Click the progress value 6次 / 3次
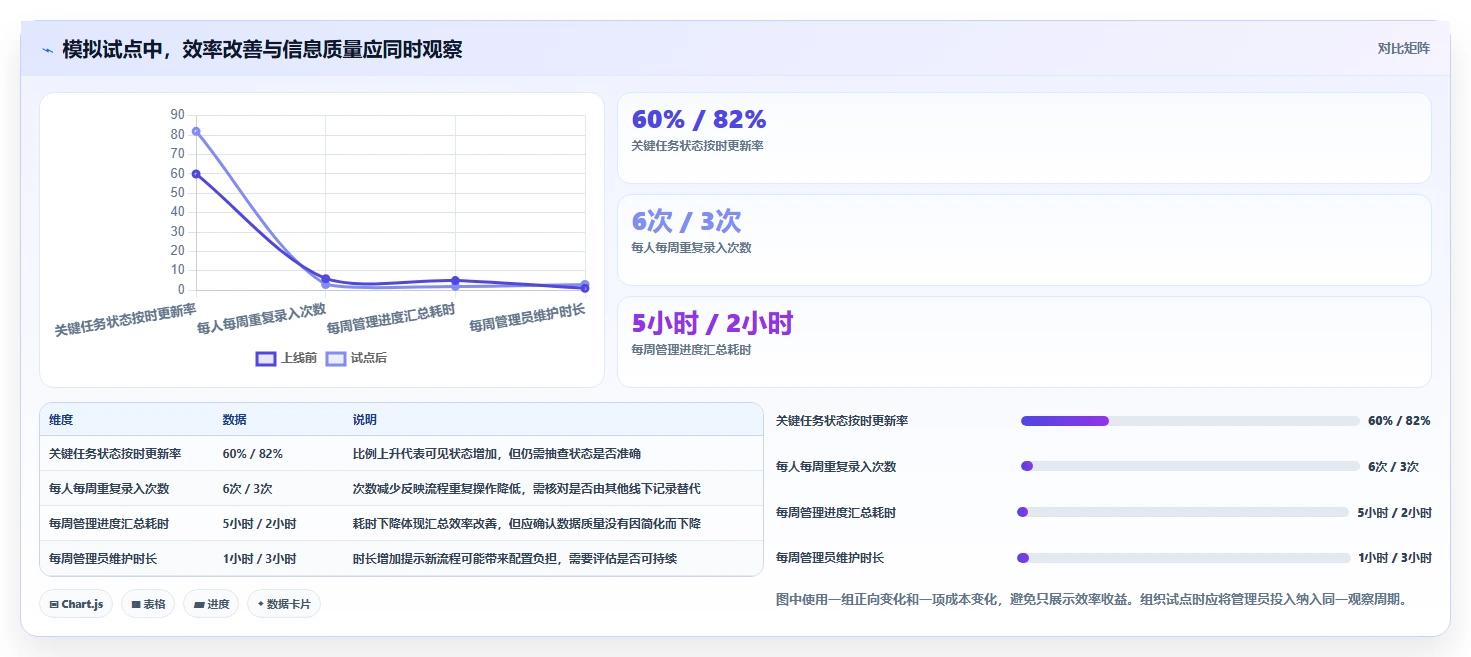 1393,467
